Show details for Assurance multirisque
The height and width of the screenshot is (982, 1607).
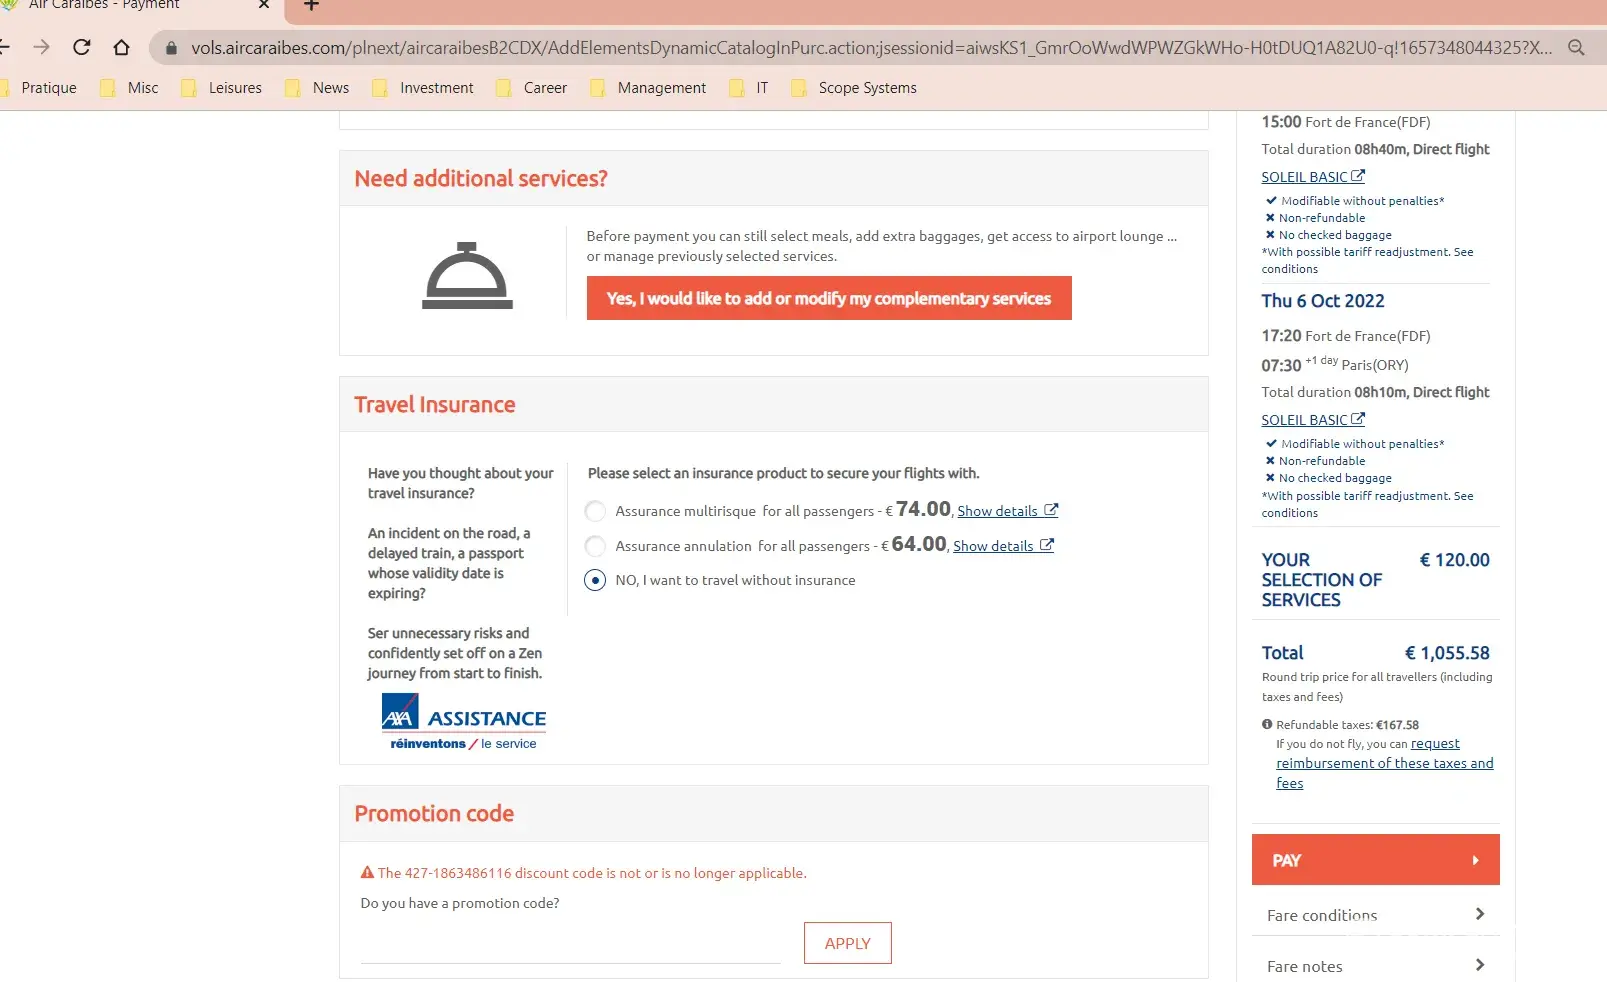(x=1007, y=511)
